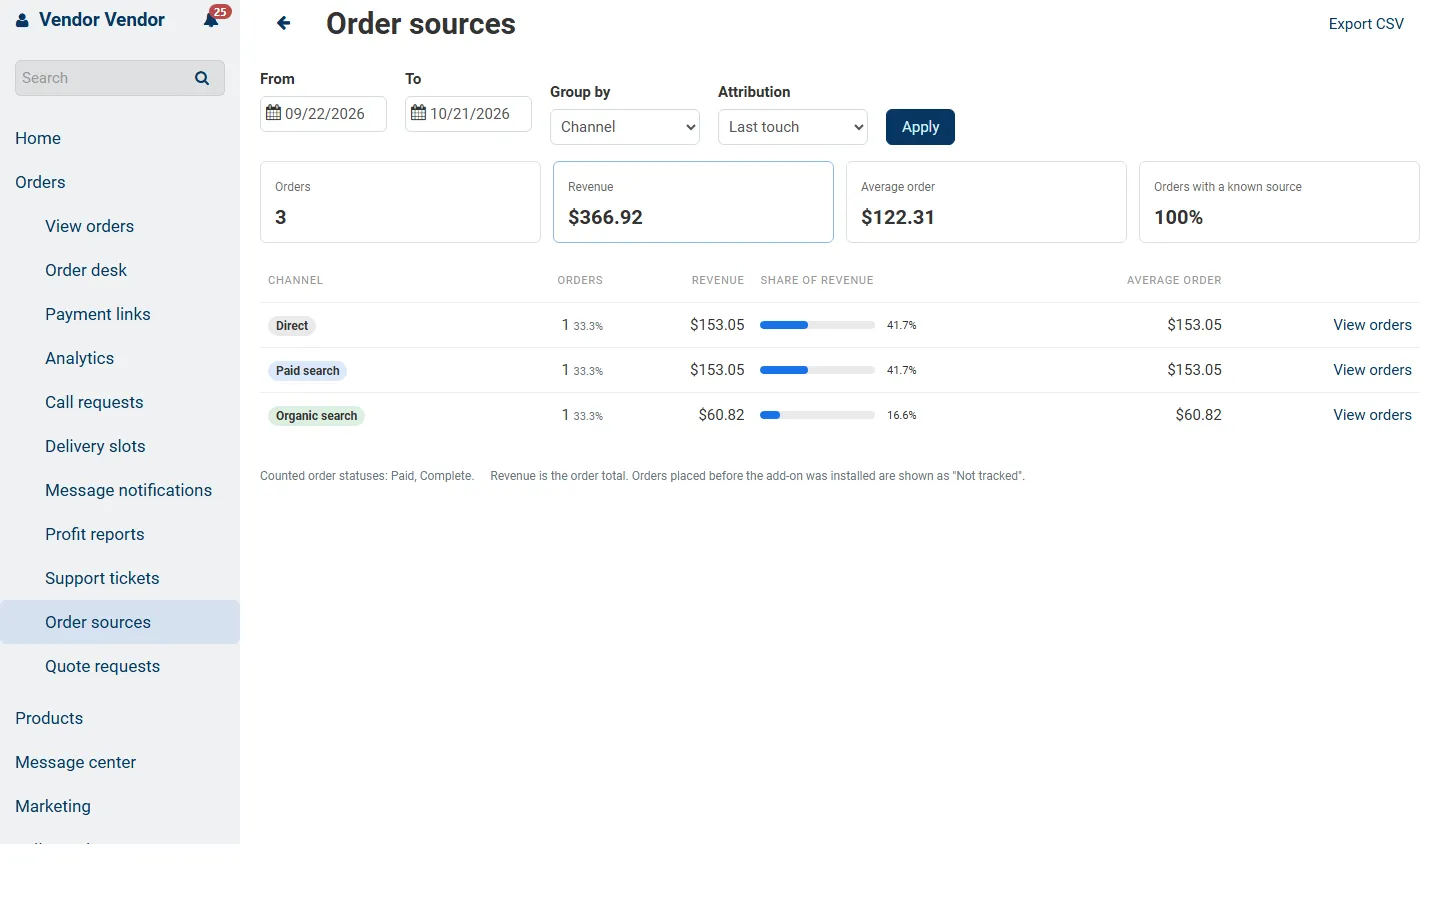Open the Group by dropdown
Viewport: 1440px width, 900px height.
pyautogui.click(x=625, y=127)
